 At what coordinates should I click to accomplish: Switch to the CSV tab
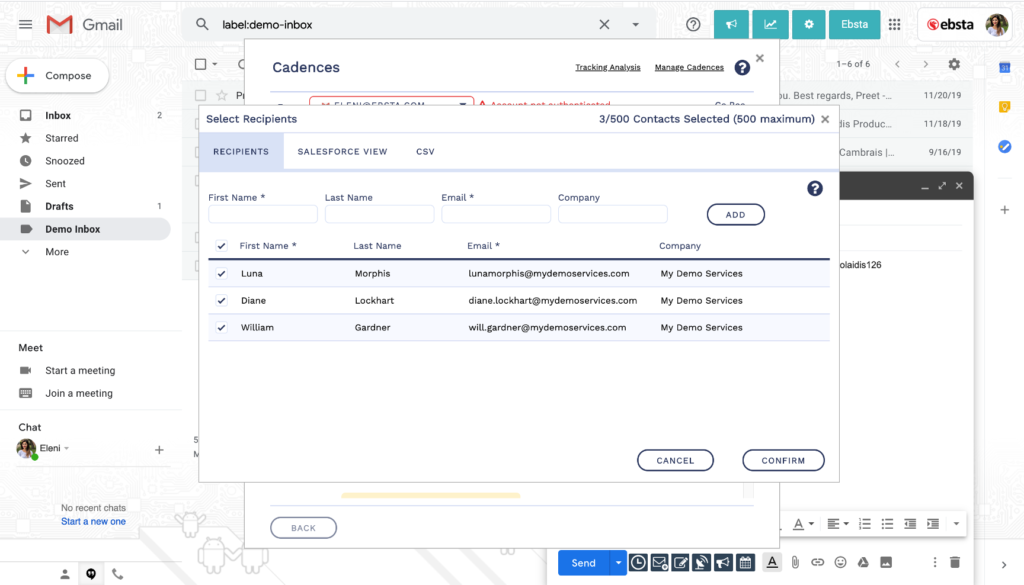point(425,152)
